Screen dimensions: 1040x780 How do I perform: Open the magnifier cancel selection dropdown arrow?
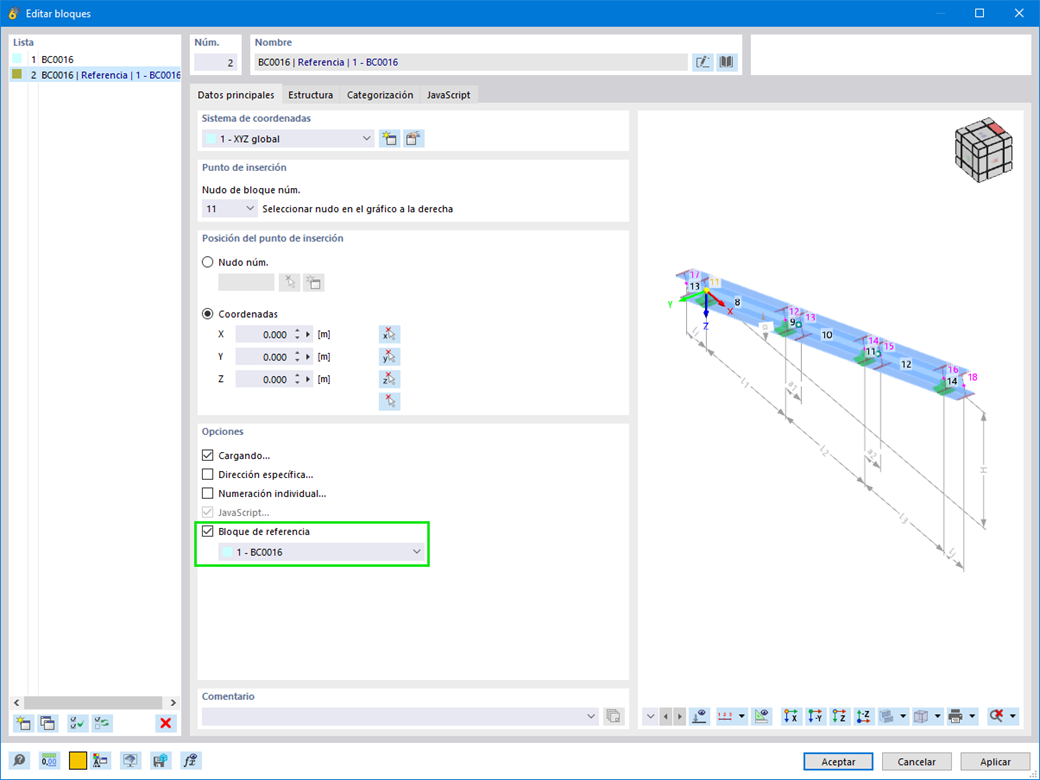pos(1012,716)
